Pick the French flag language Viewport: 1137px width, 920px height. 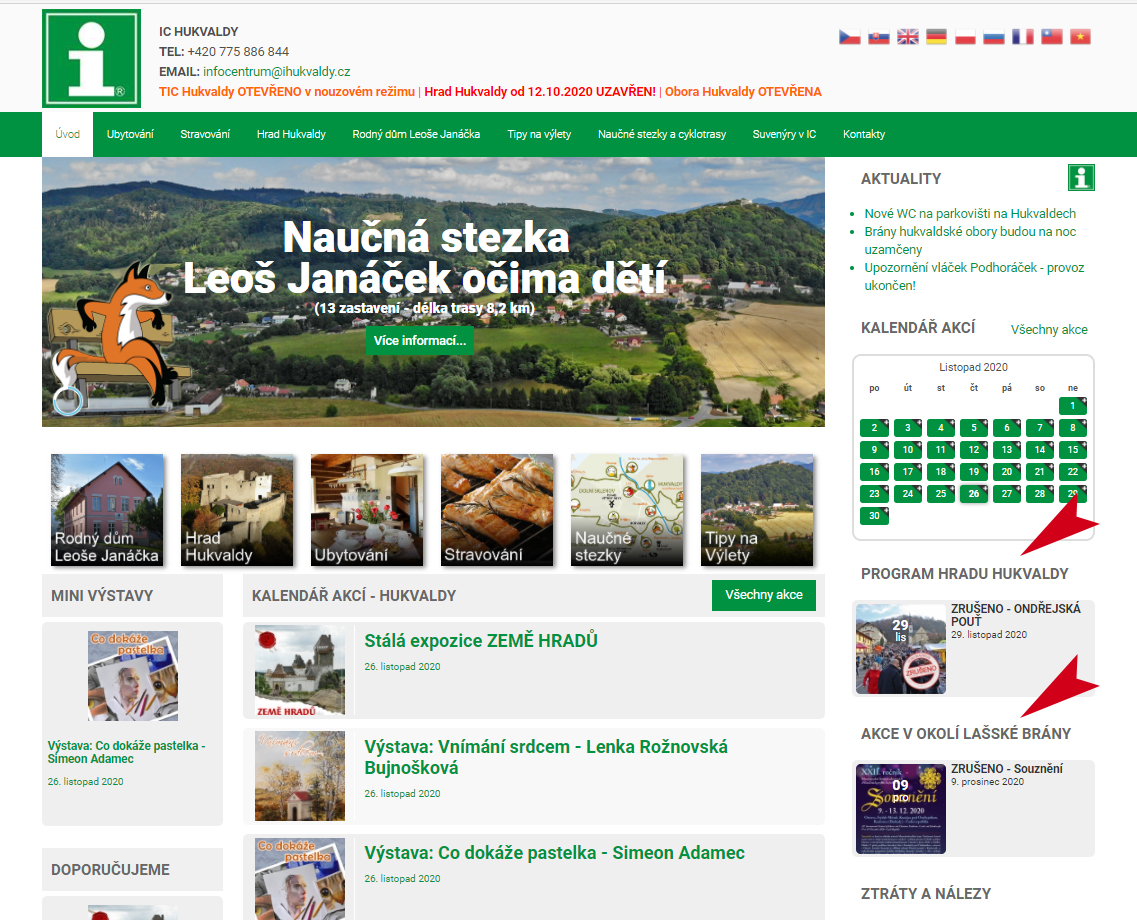1022,36
